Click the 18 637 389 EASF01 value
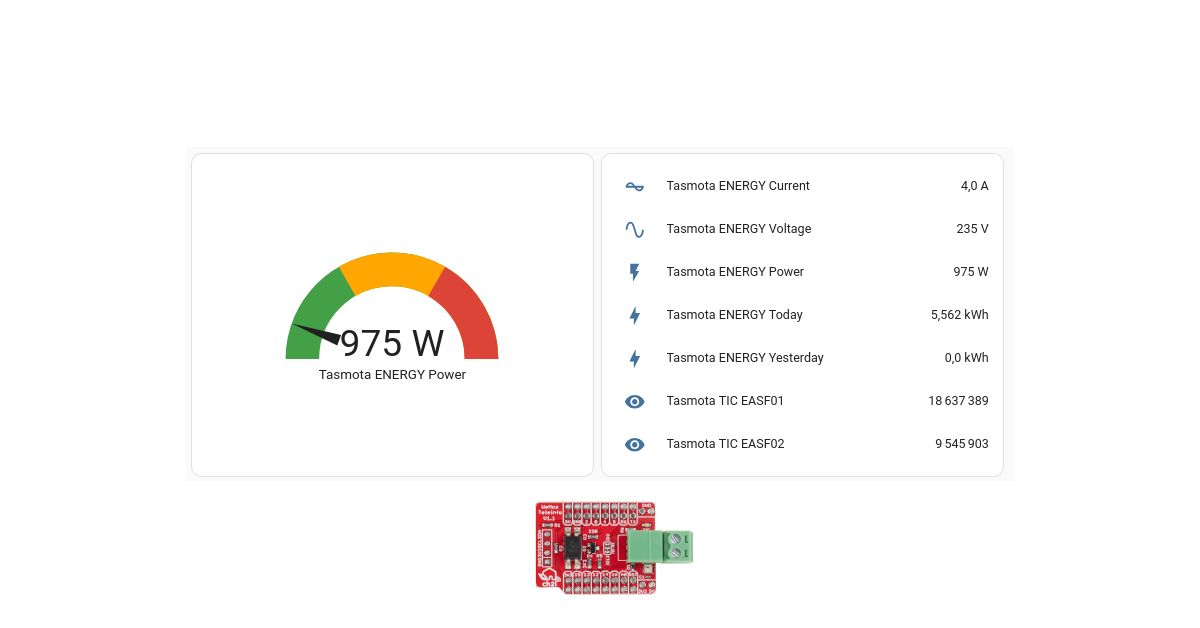The image size is (1200, 628). coord(958,401)
